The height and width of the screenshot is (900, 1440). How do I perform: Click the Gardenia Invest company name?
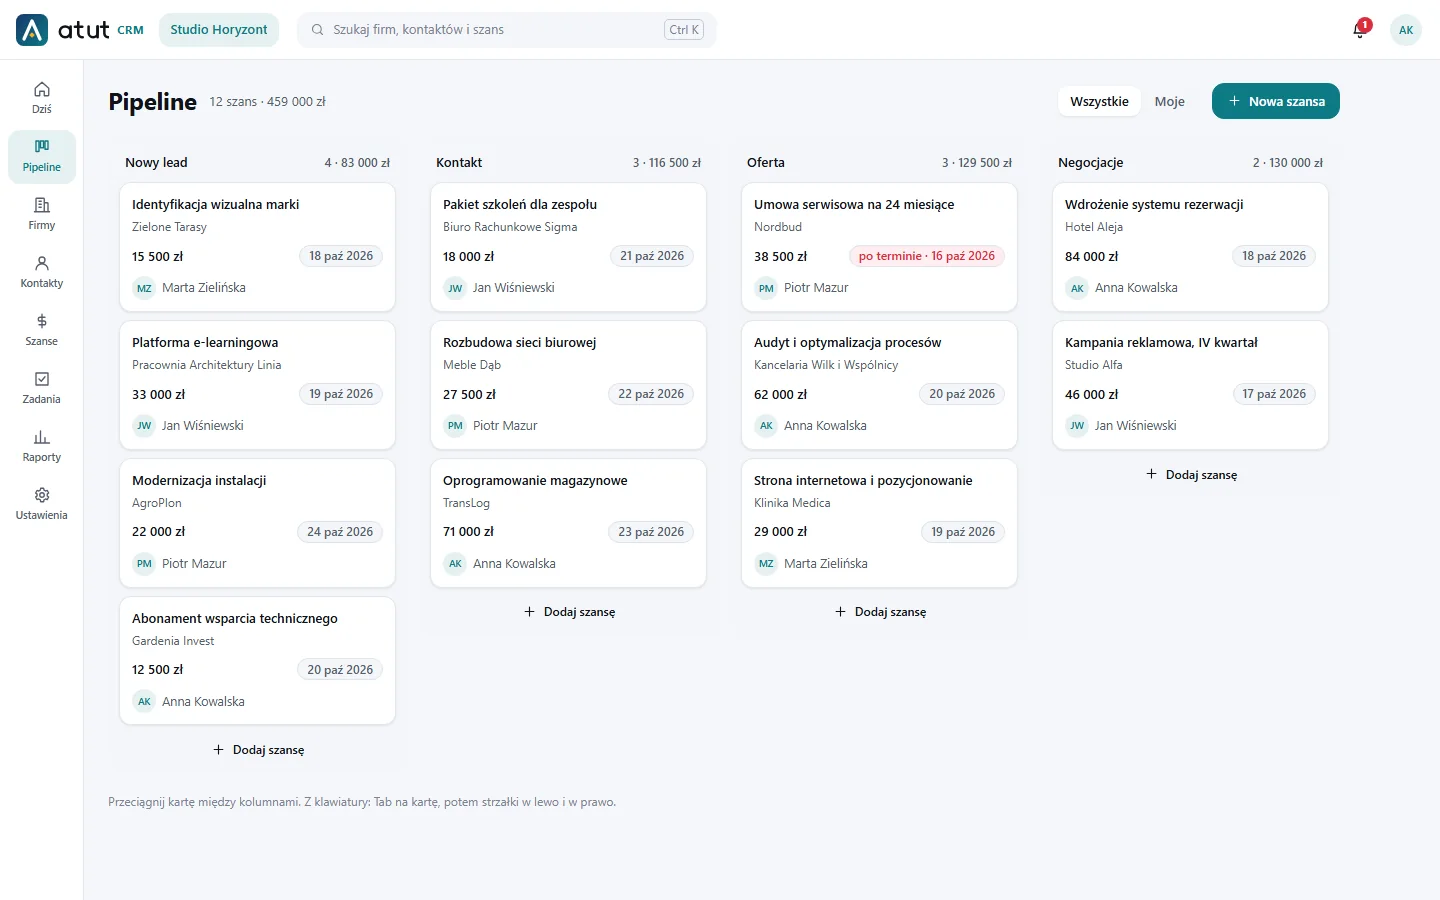point(173,641)
